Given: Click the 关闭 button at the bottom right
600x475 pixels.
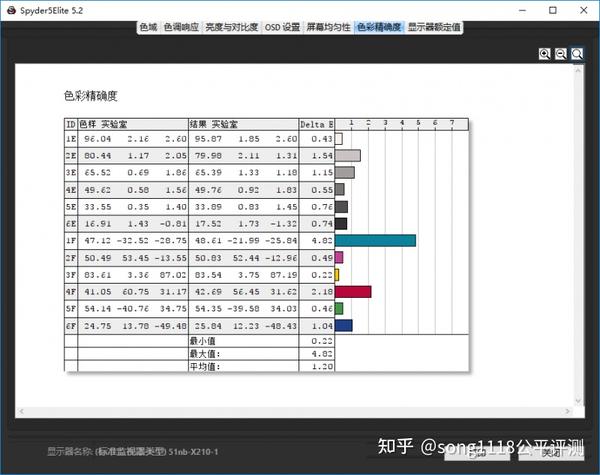Looking at the screenshot, I should click(x=551, y=453).
